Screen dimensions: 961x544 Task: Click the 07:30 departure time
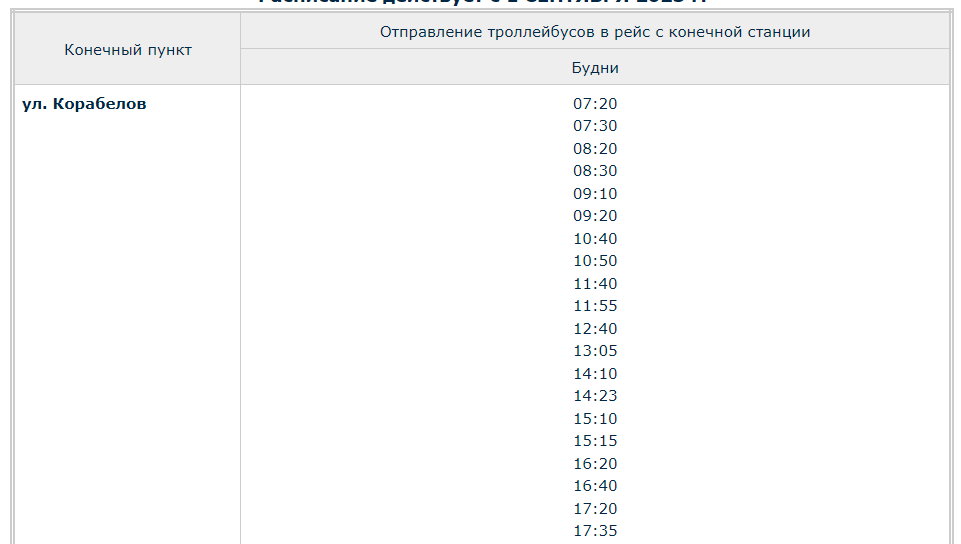coord(594,126)
